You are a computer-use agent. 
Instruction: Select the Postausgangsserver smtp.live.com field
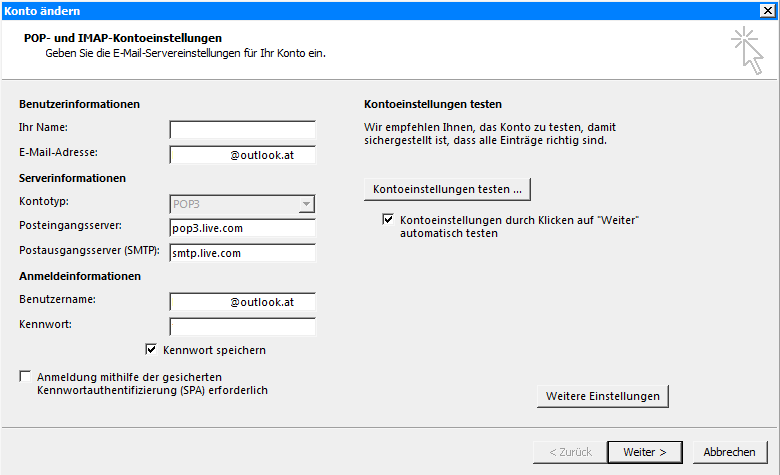pyautogui.click(x=242, y=253)
